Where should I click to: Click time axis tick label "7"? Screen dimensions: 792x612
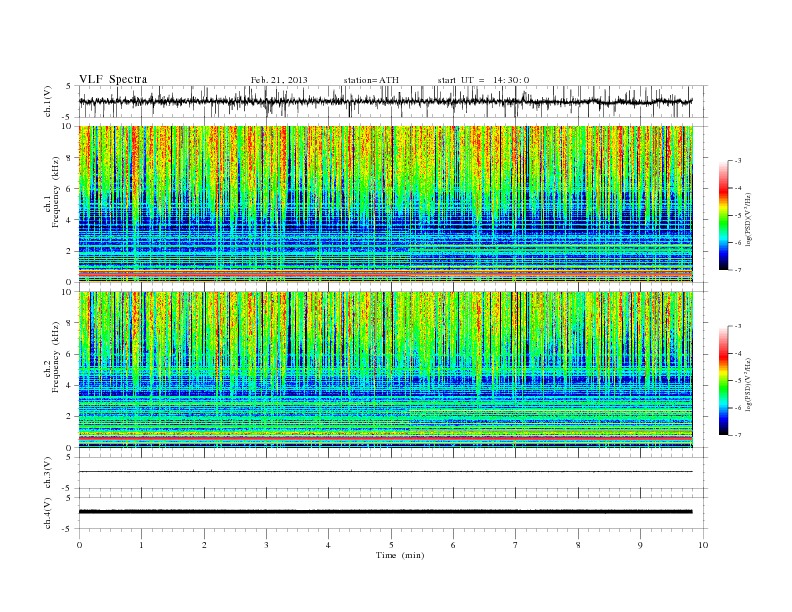point(516,545)
